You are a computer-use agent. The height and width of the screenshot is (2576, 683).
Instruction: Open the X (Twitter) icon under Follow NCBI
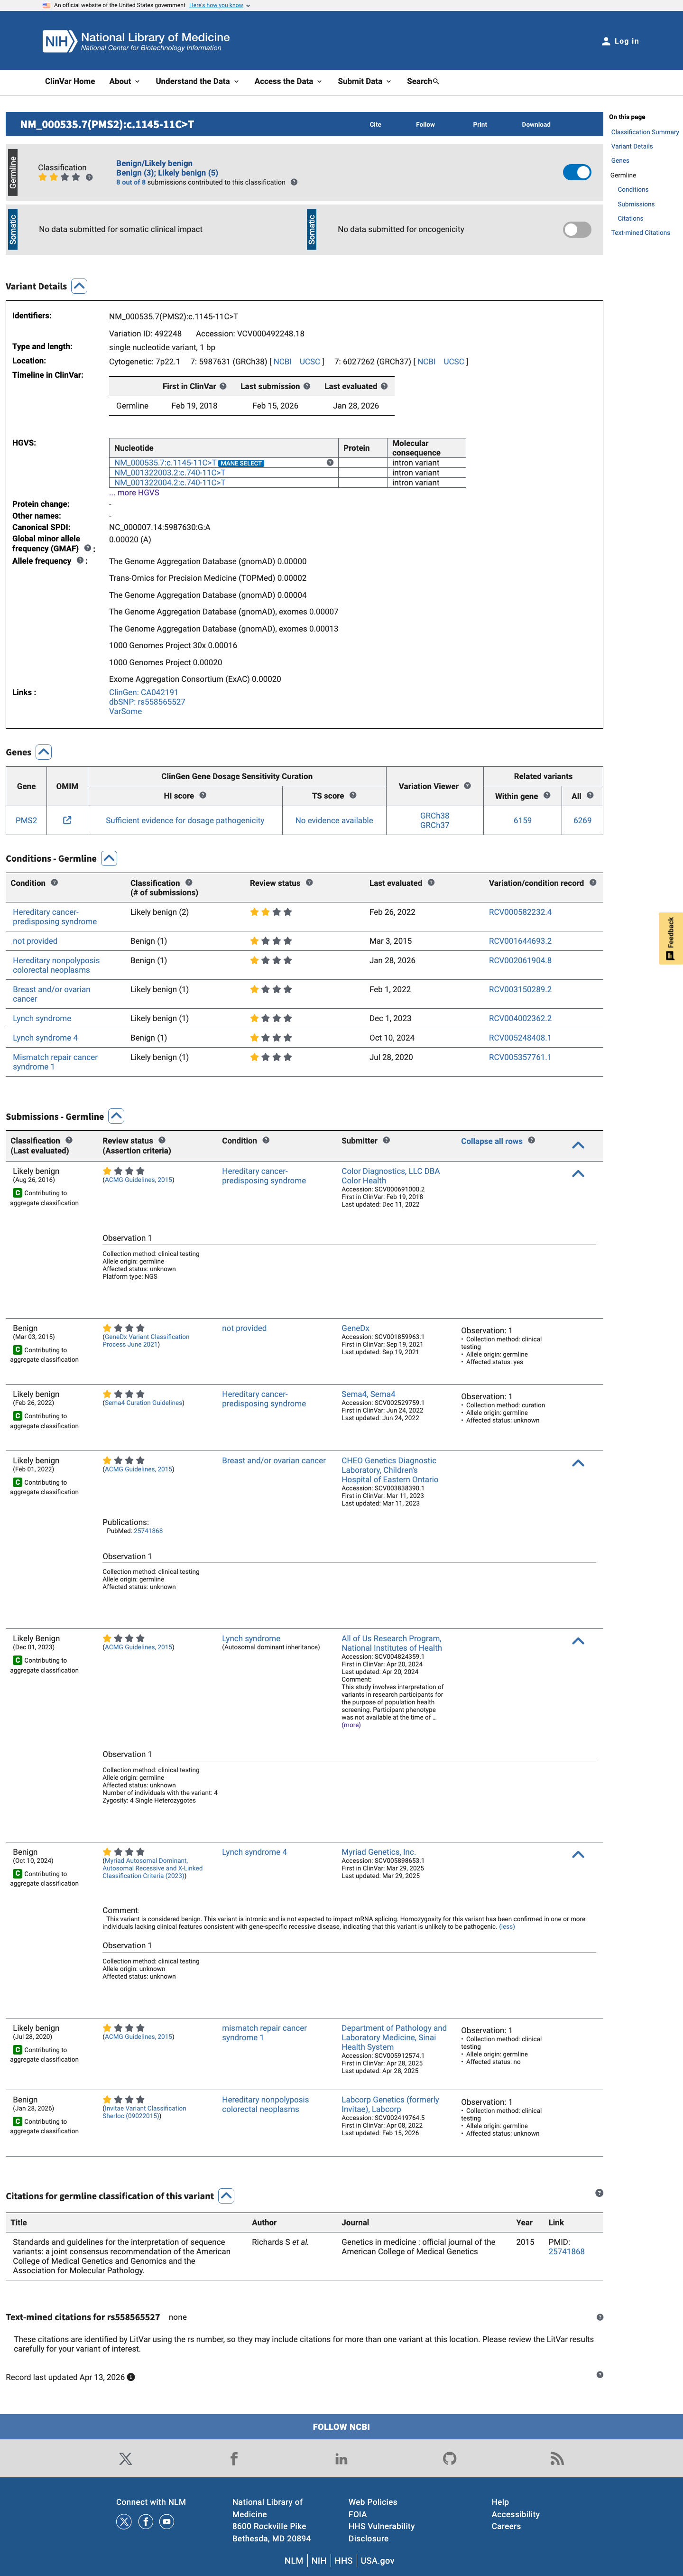[x=125, y=2458]
